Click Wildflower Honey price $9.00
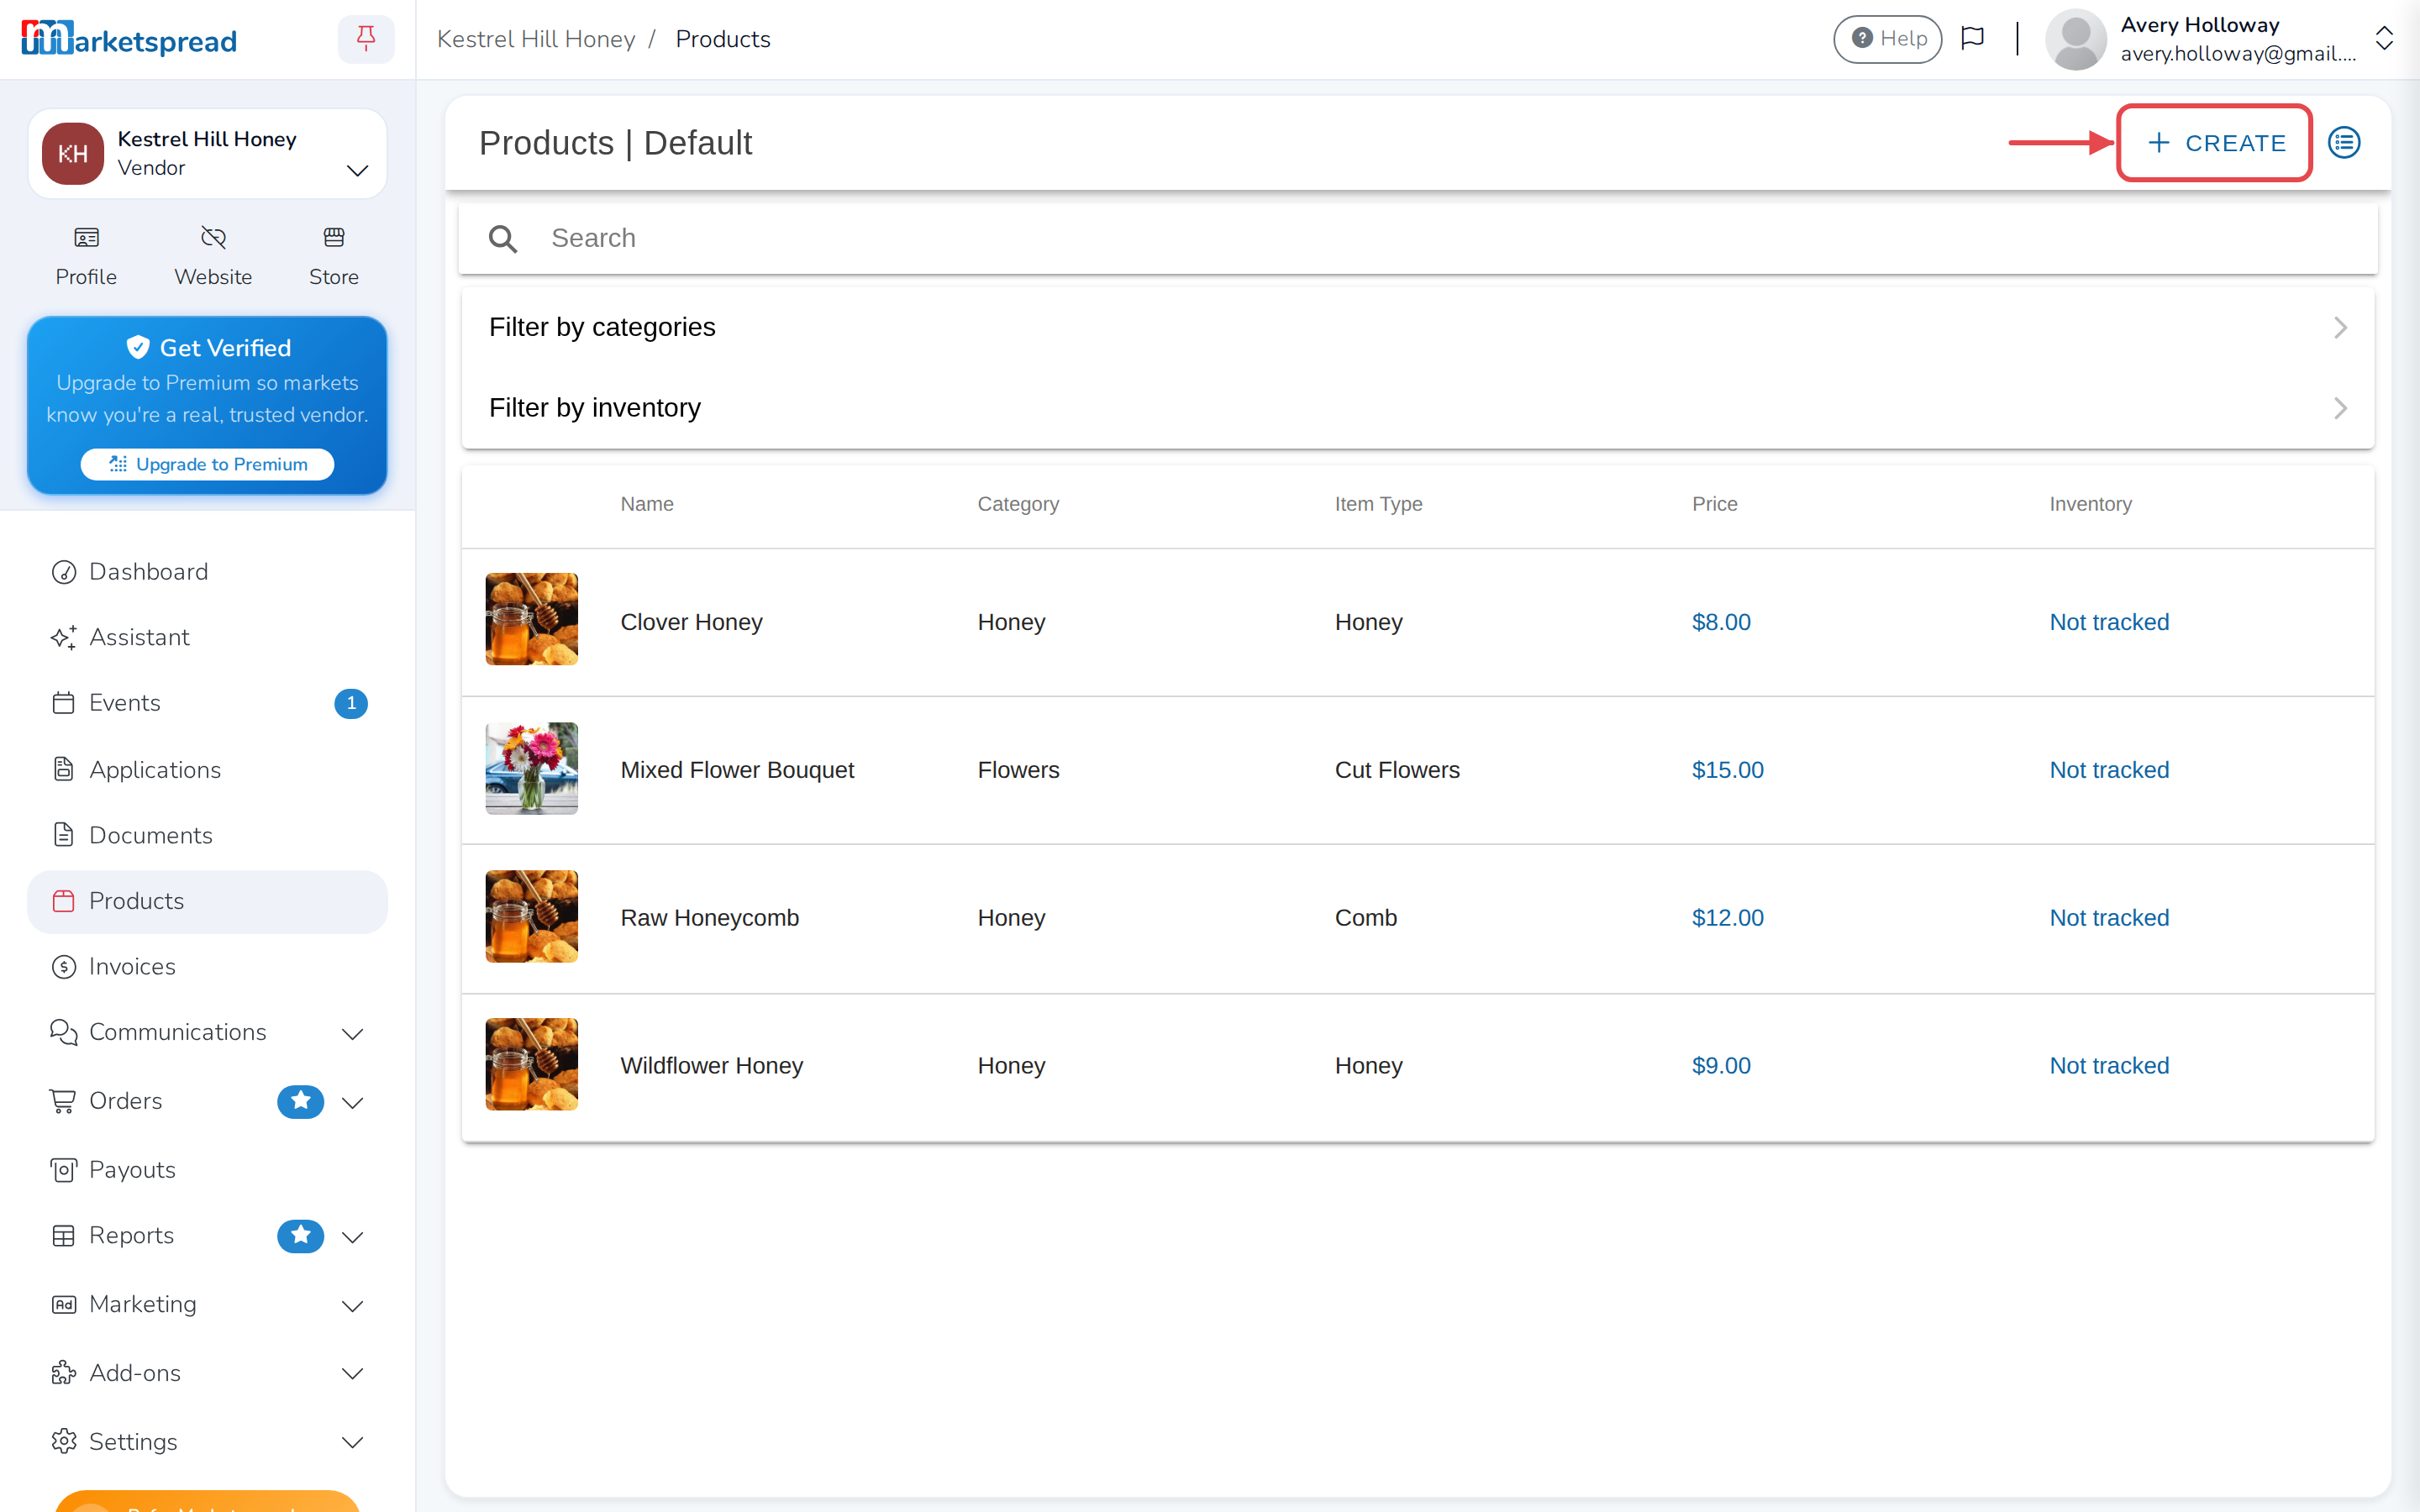 click(x=1721, y=1066)
